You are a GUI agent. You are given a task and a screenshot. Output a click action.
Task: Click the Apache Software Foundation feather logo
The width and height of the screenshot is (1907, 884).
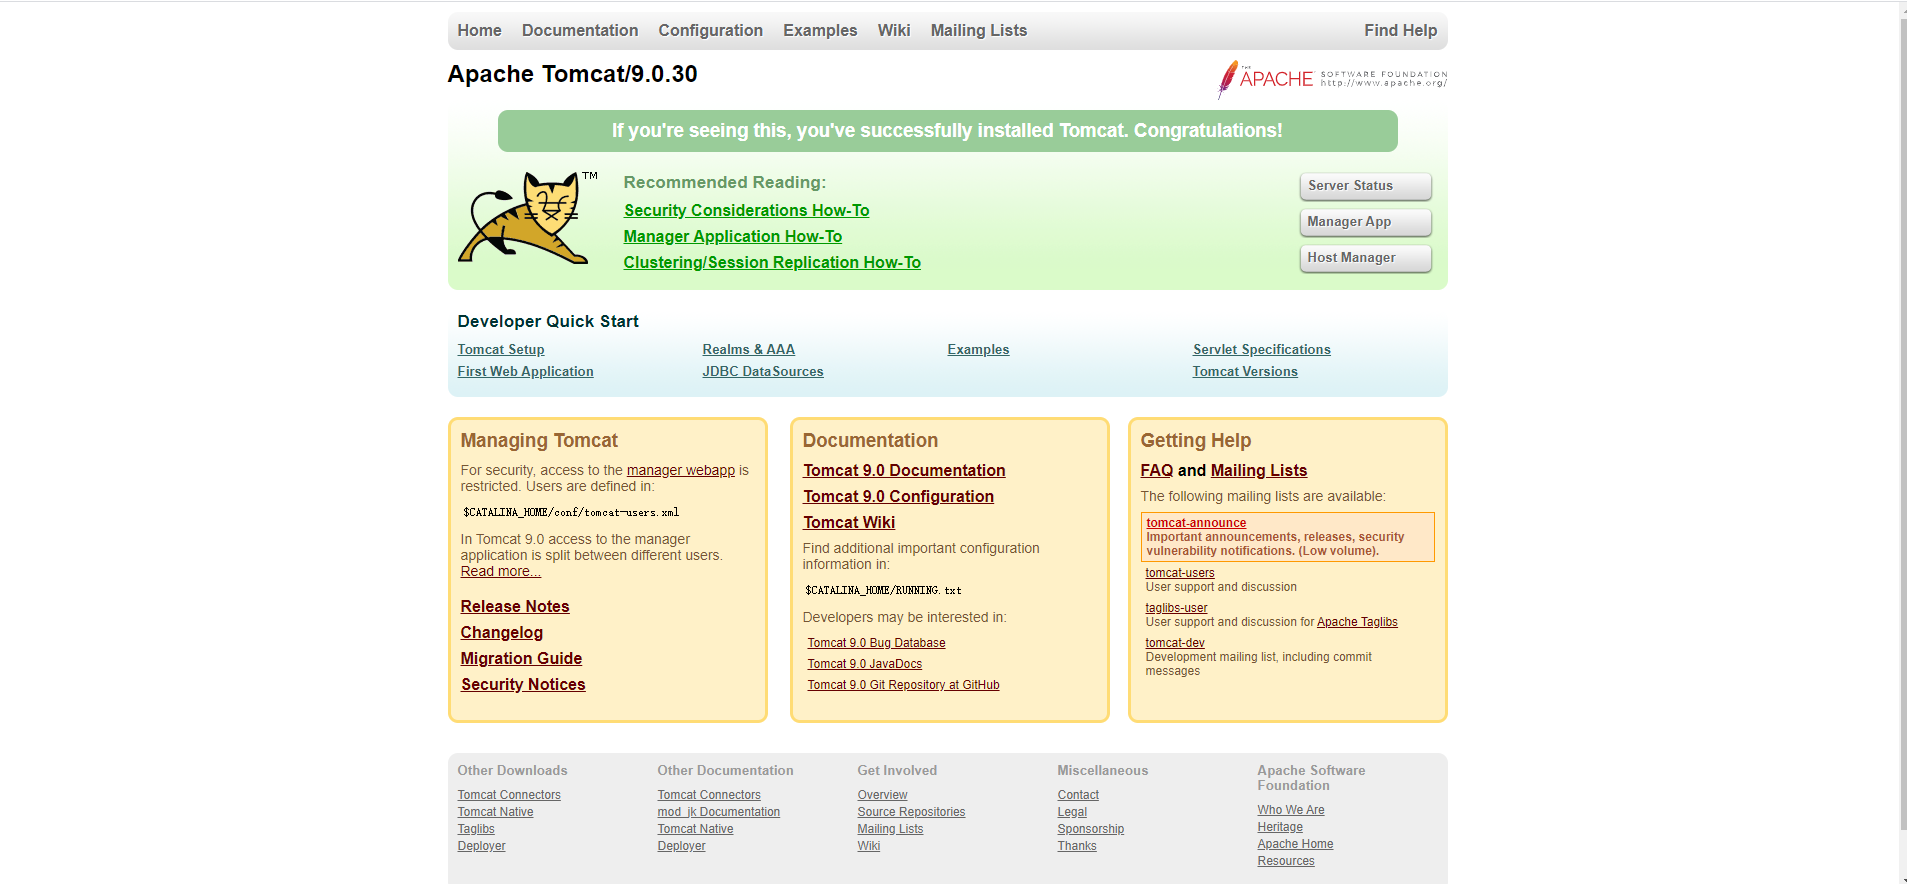coord(1332,79)
